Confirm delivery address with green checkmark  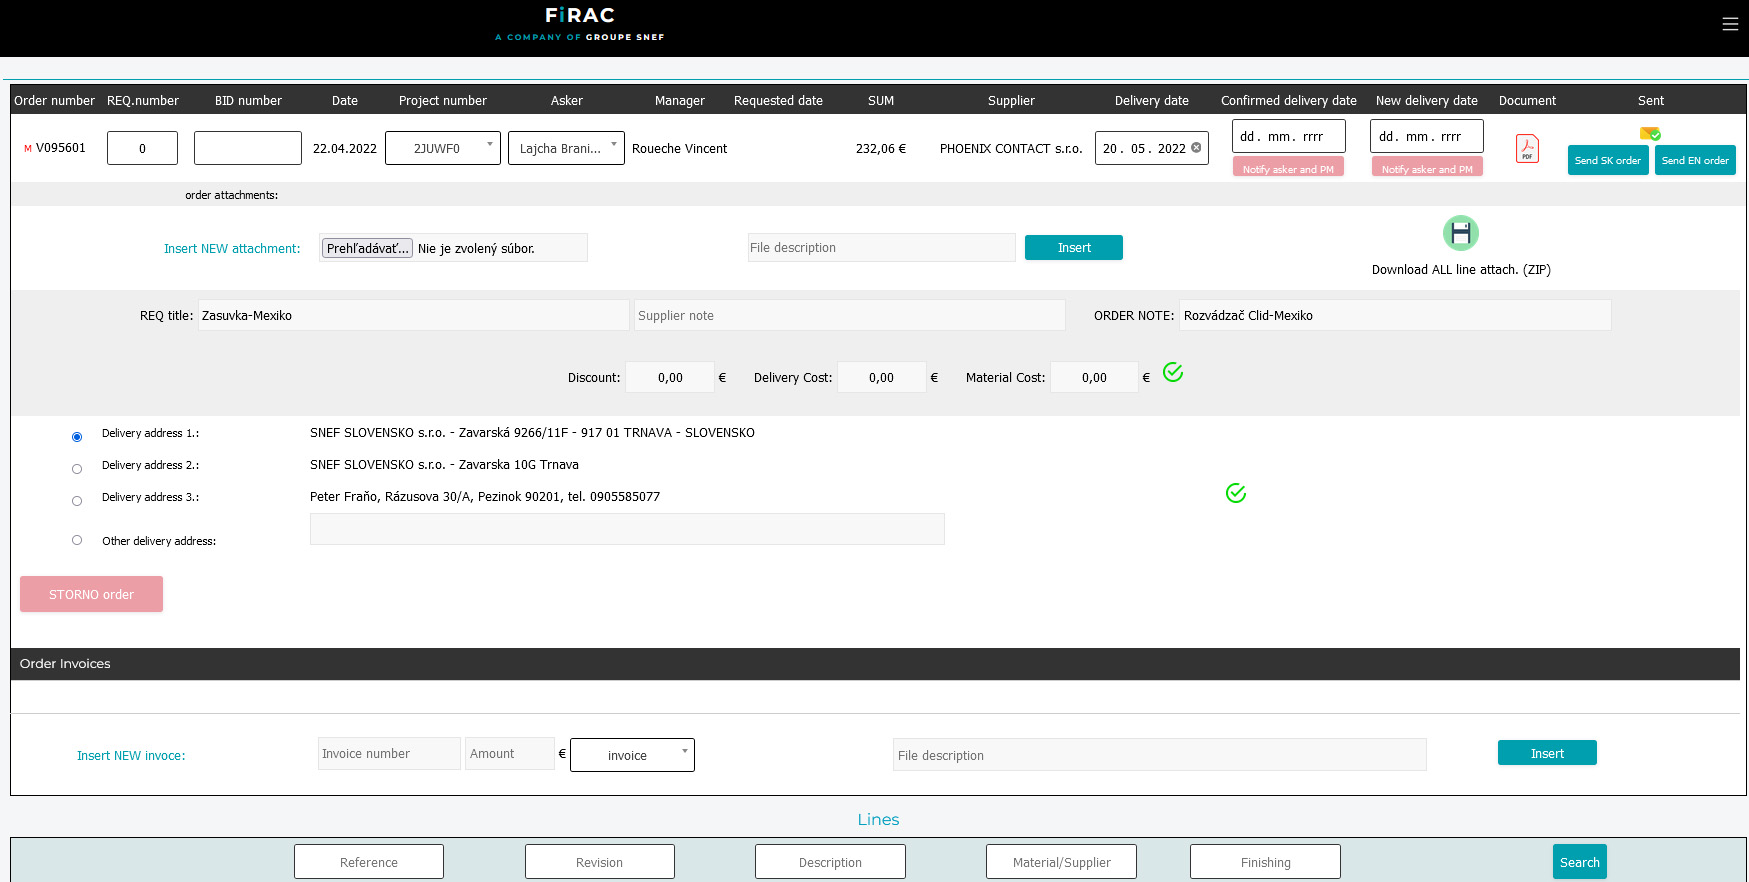[x=1236, y=493]
